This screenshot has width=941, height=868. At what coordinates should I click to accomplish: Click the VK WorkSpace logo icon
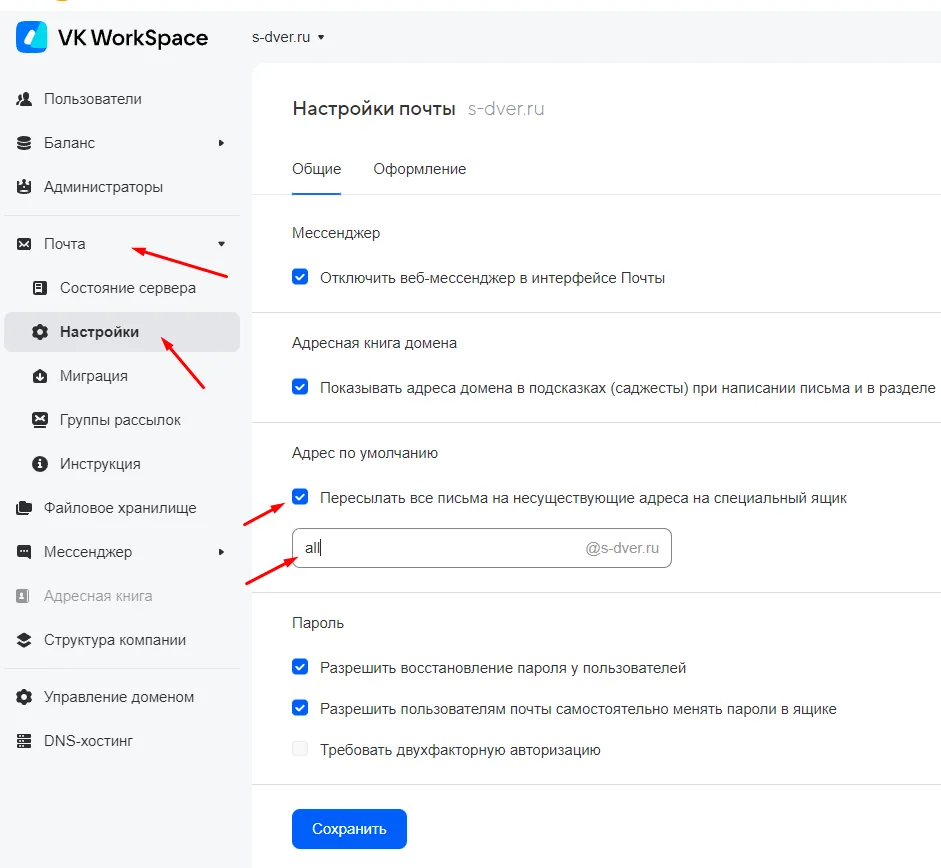pos(32,37)
